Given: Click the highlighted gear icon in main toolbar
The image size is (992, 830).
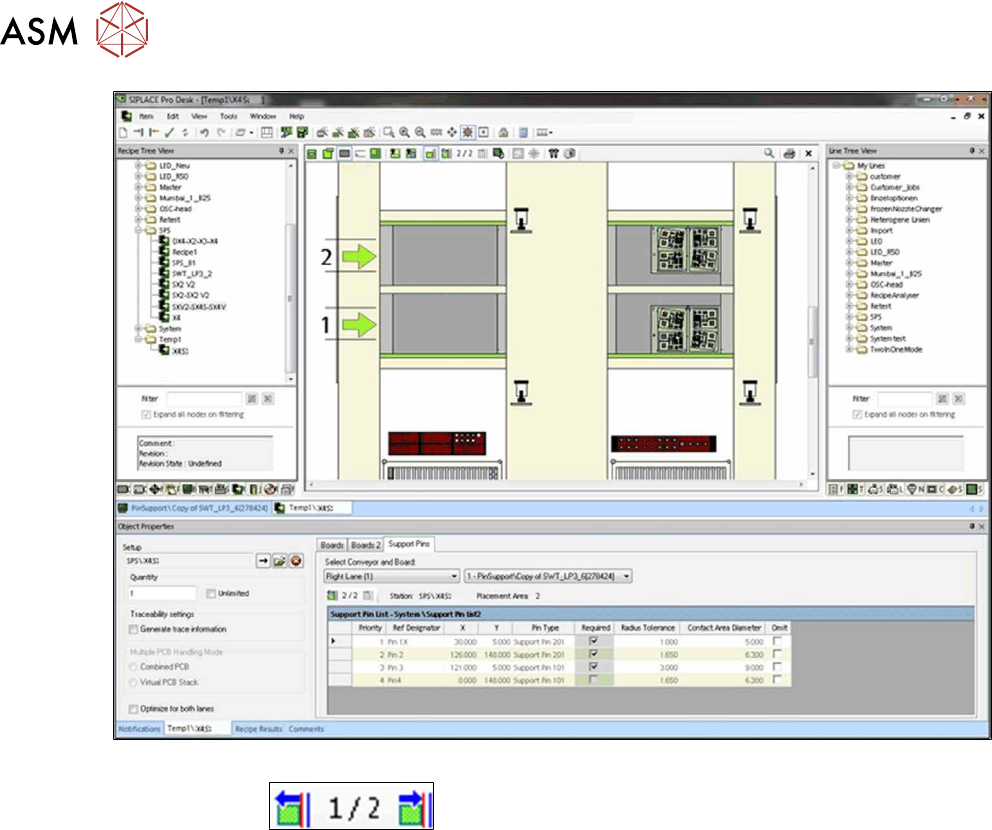Looking at the screenshot, I should 468,132.
